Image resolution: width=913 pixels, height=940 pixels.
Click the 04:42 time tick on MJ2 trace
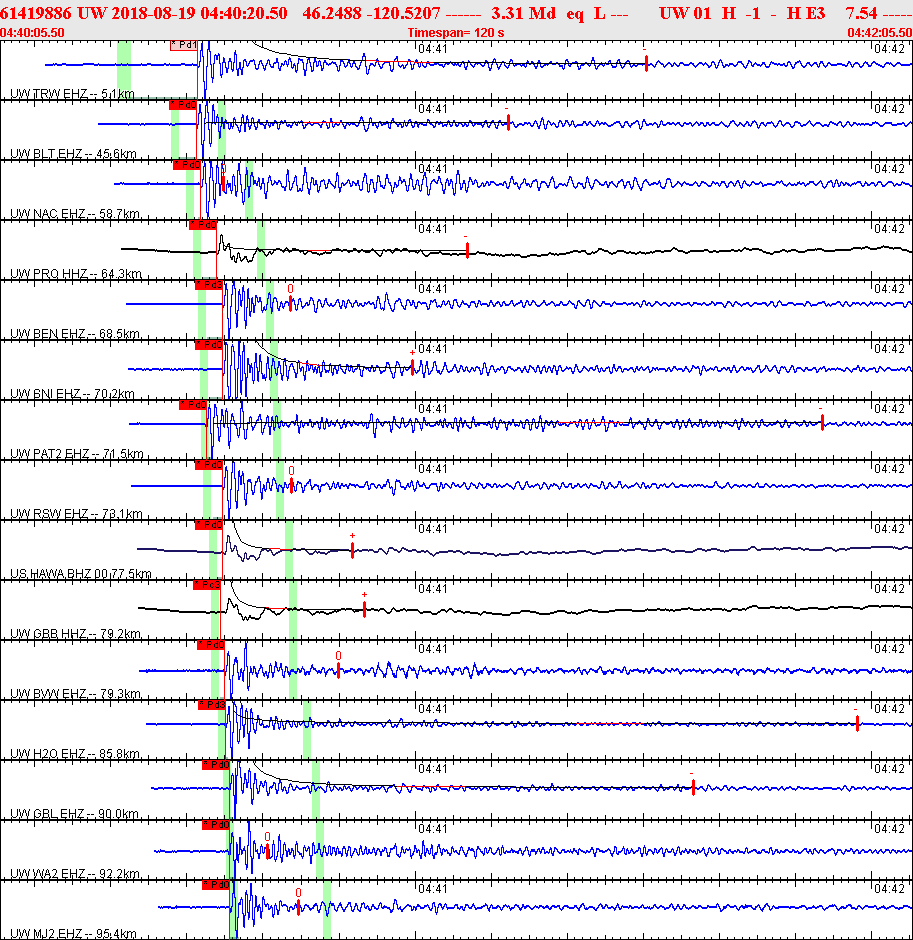pyautogui.click(x=890, y=888)
